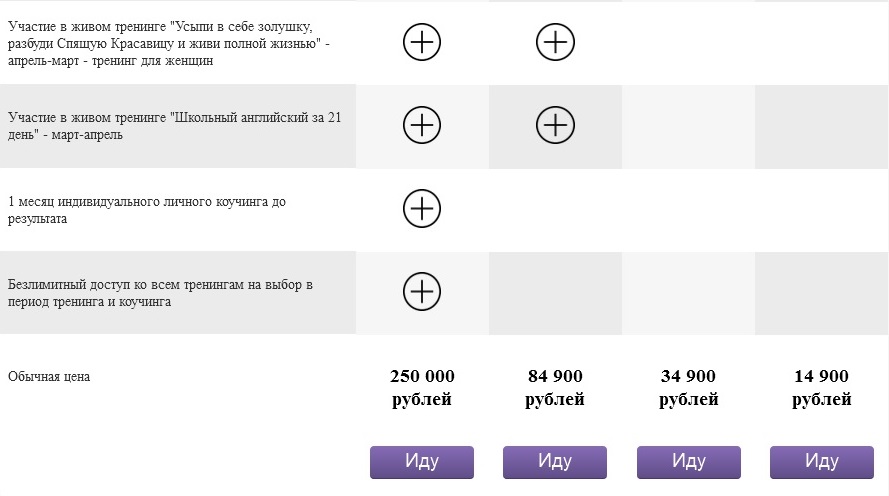Click the "34 900 рублей" price
Viewport: 889px width, 496px height.
tap(688, 388)
